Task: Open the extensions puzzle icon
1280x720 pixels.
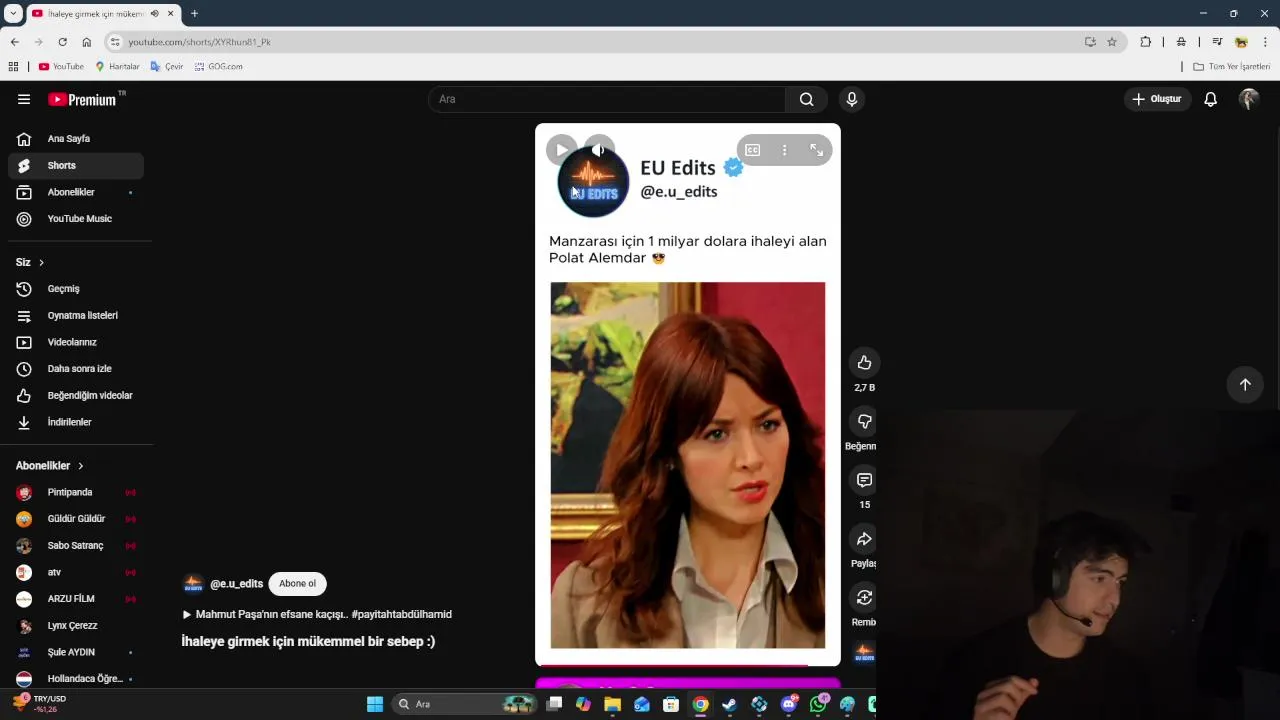Action: pyautogui.click(x=1146, y=42)
